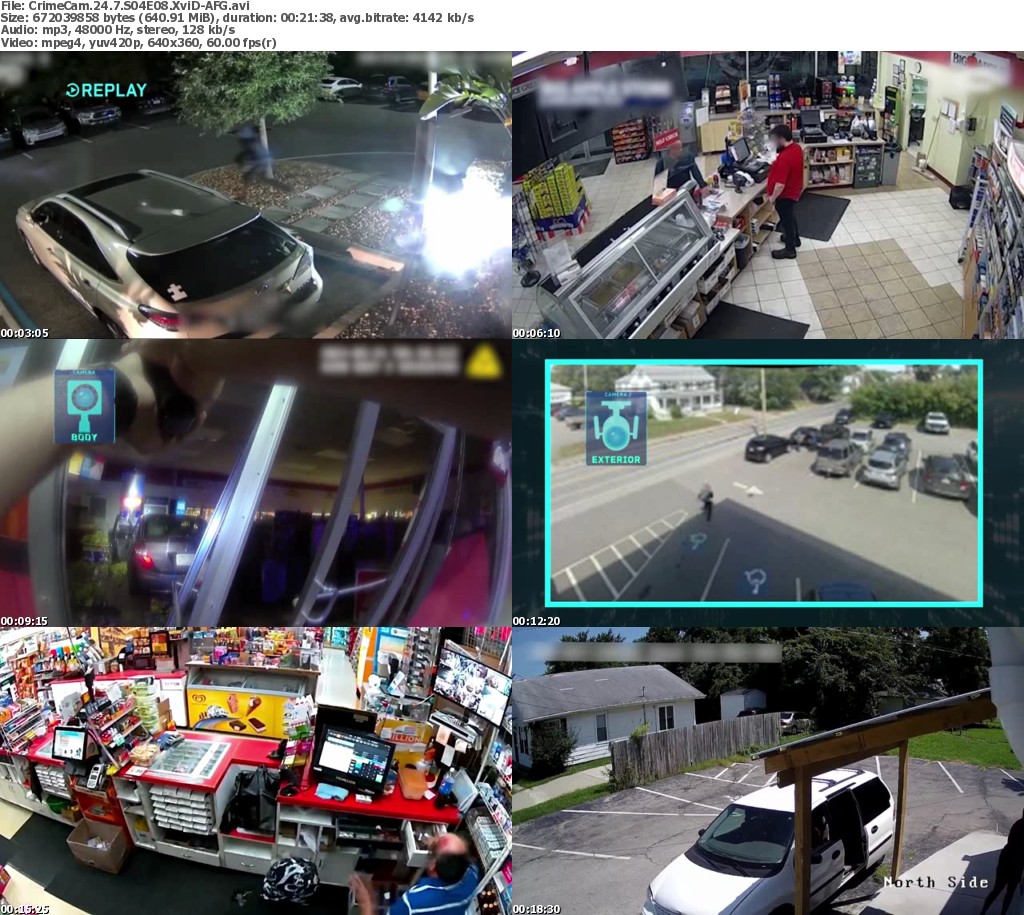The image size is (1024, 915).
Task: Open the store counter thumbnail at 00:15:25
Action: 255,771
